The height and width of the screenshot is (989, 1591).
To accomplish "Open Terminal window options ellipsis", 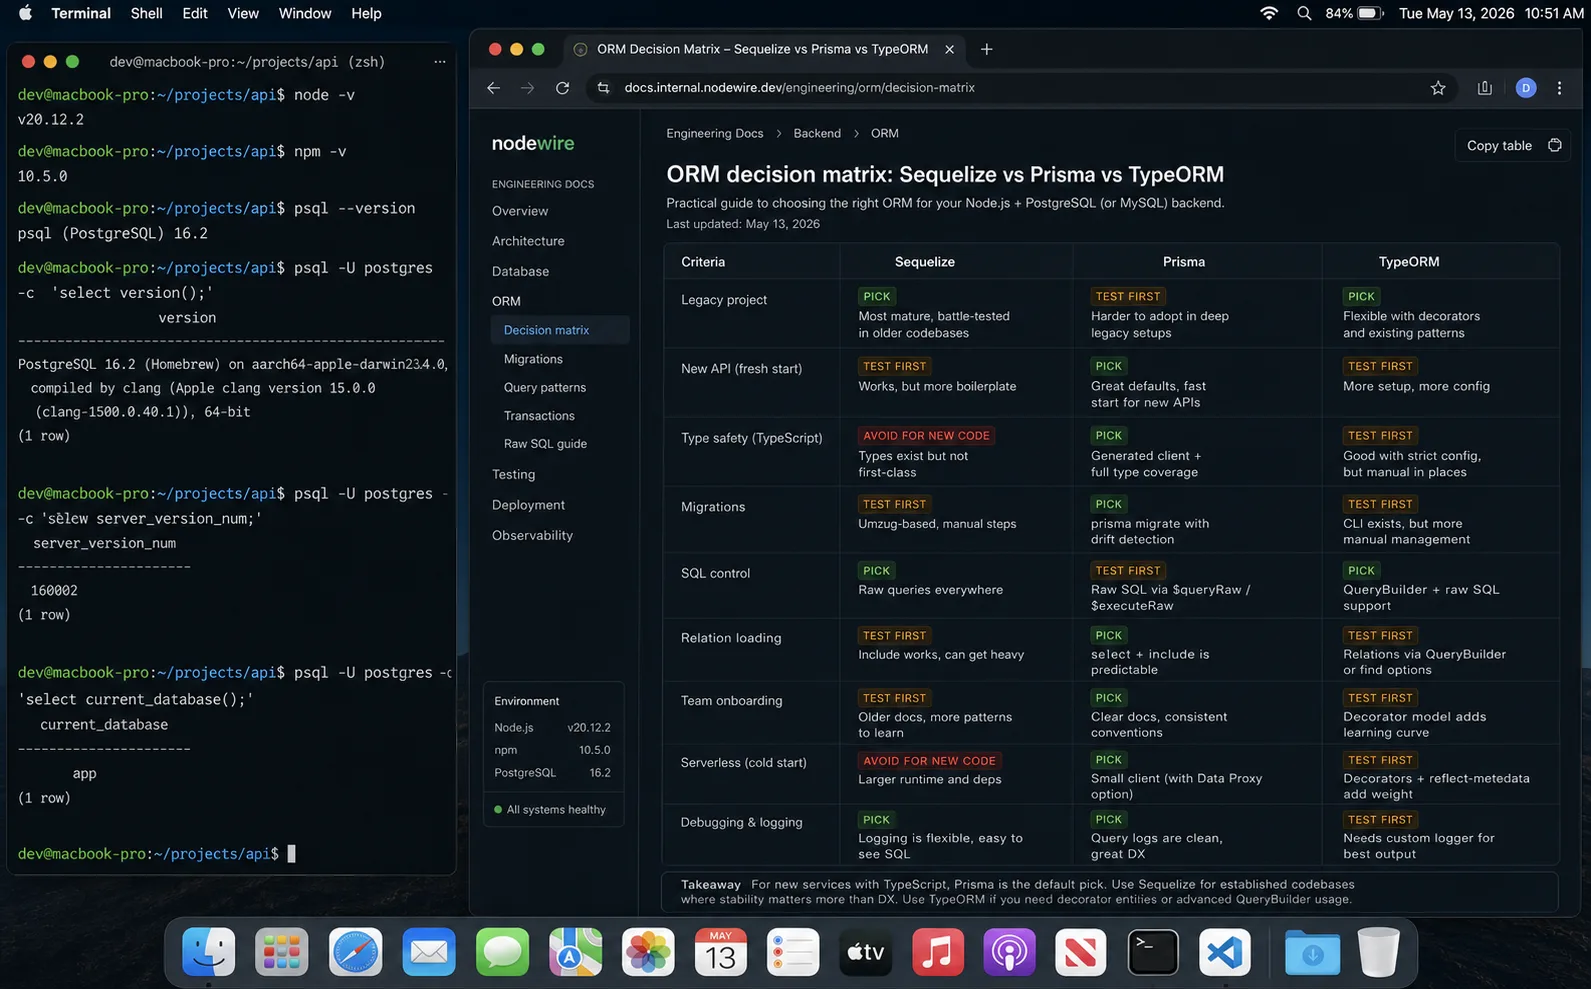I will tap(440, 62).
